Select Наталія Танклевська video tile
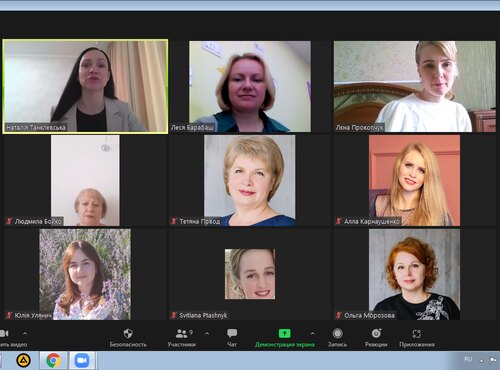The image size is (500, 370). click(85, 86)
